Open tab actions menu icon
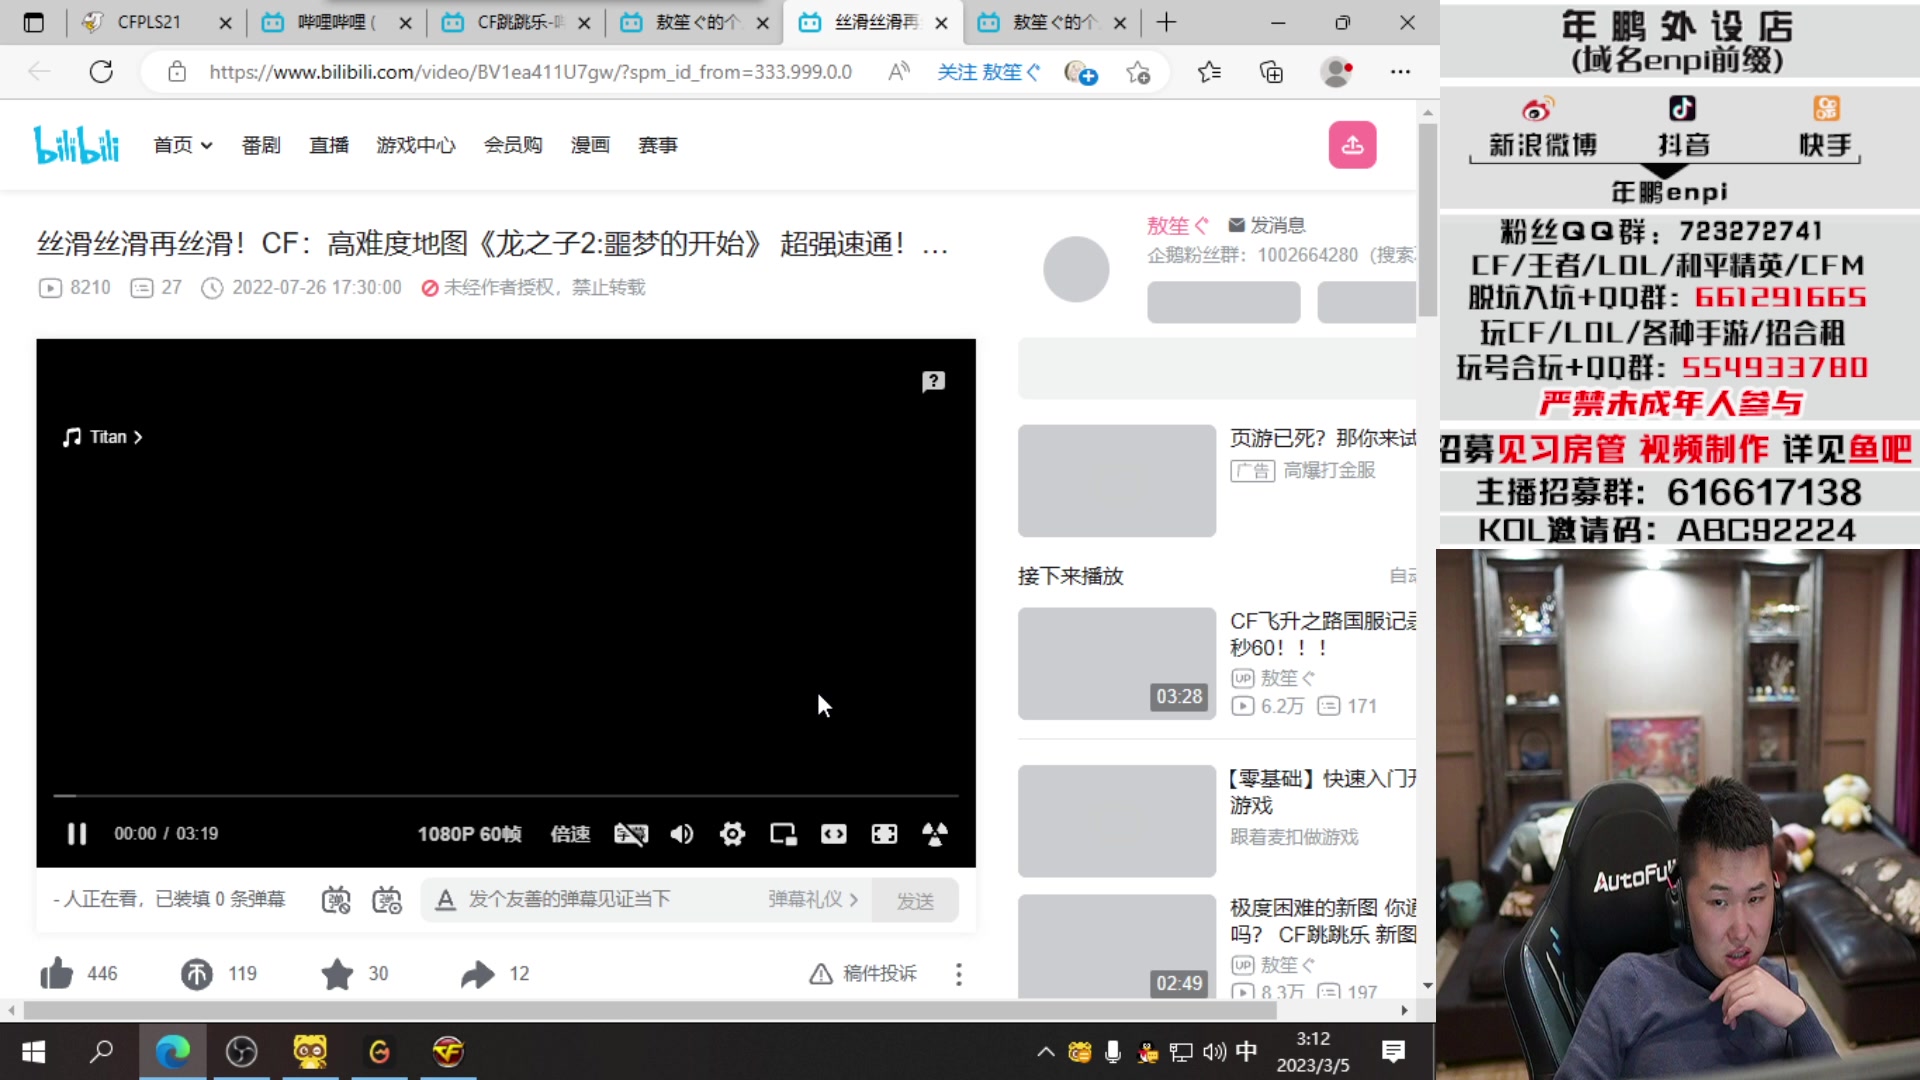The width and height of the screenshot is (1920, 1080). coord(33,22)
